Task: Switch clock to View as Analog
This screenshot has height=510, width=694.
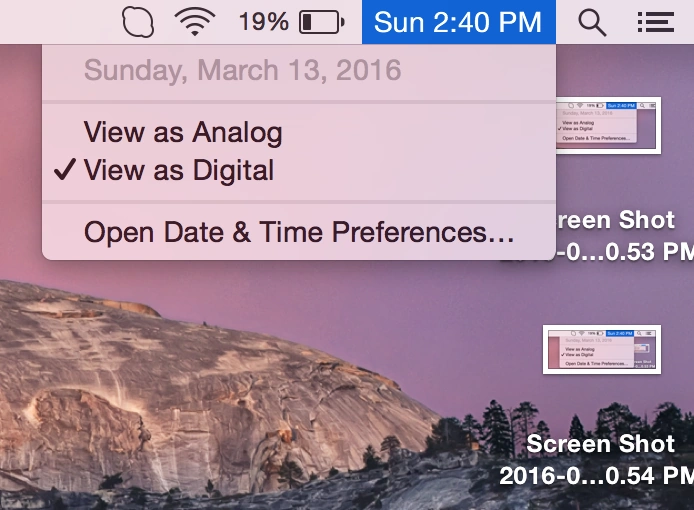Action: tap(183, 132)
